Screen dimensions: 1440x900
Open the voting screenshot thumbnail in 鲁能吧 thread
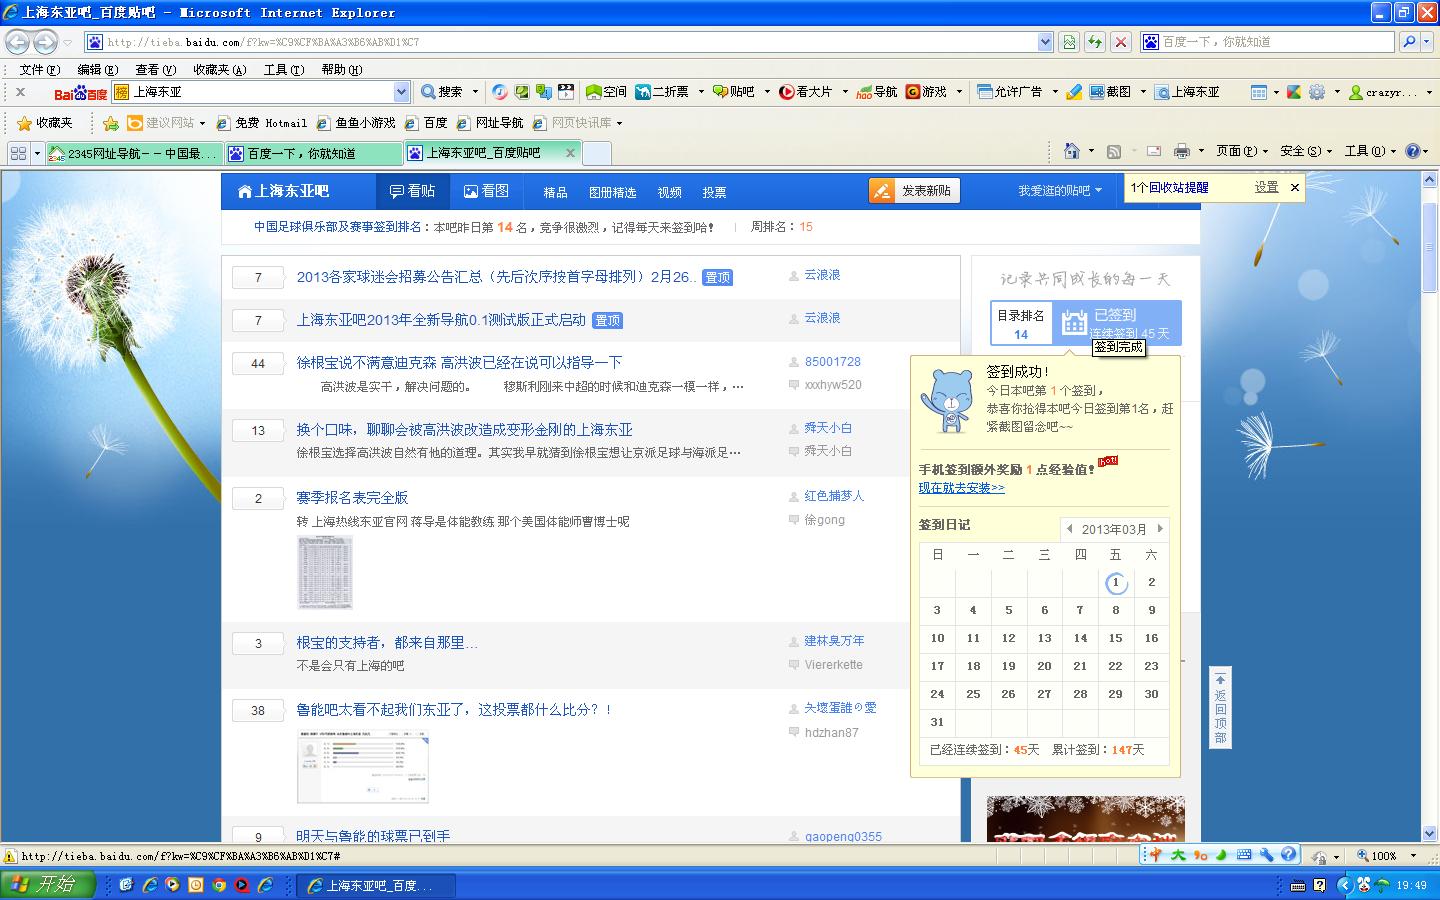(x=363, y=766)
